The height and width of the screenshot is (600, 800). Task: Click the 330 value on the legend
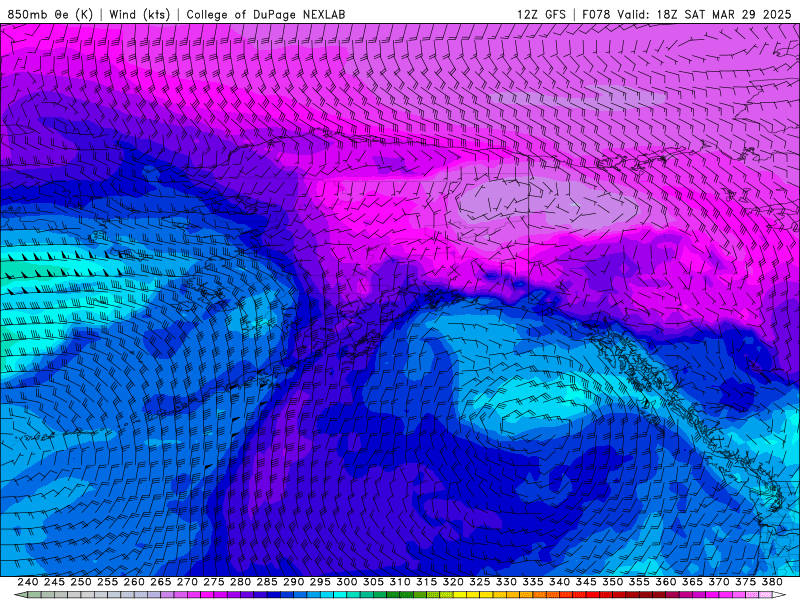click(x=506, y=582)
